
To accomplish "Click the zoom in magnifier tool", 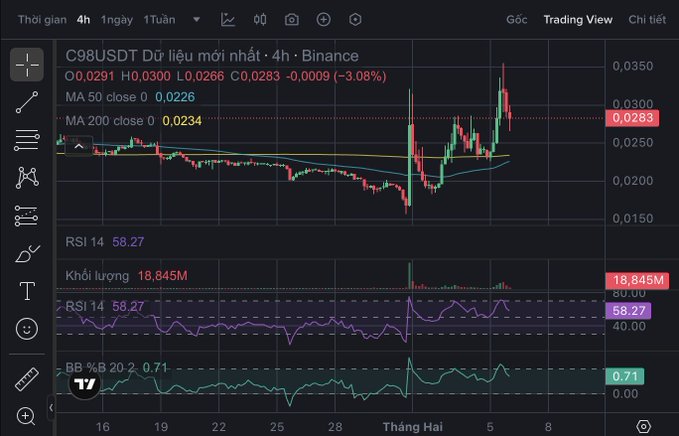I will point(27,415).
